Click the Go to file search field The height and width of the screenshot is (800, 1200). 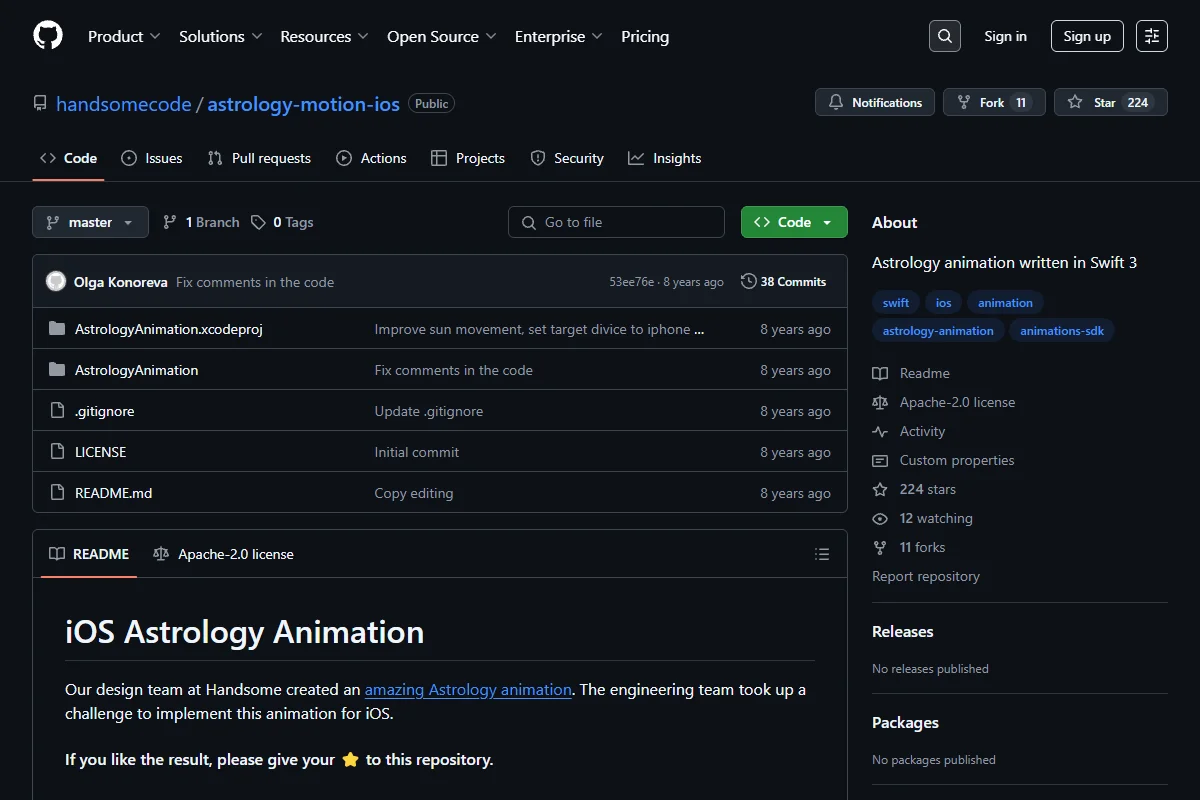616,222
